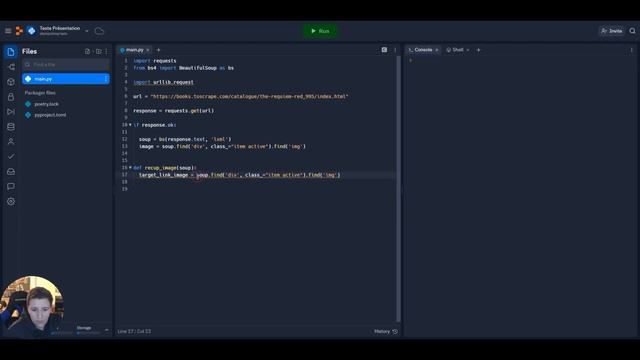Open the Teste Présentation project dropdown

click(87, 31)
